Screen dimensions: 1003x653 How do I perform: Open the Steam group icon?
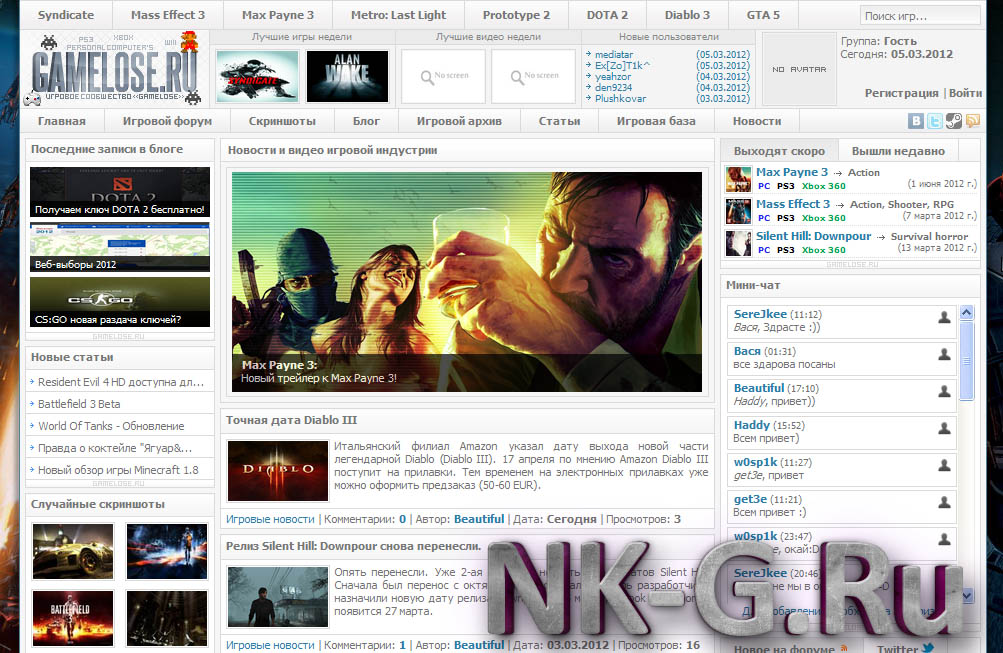954,121
